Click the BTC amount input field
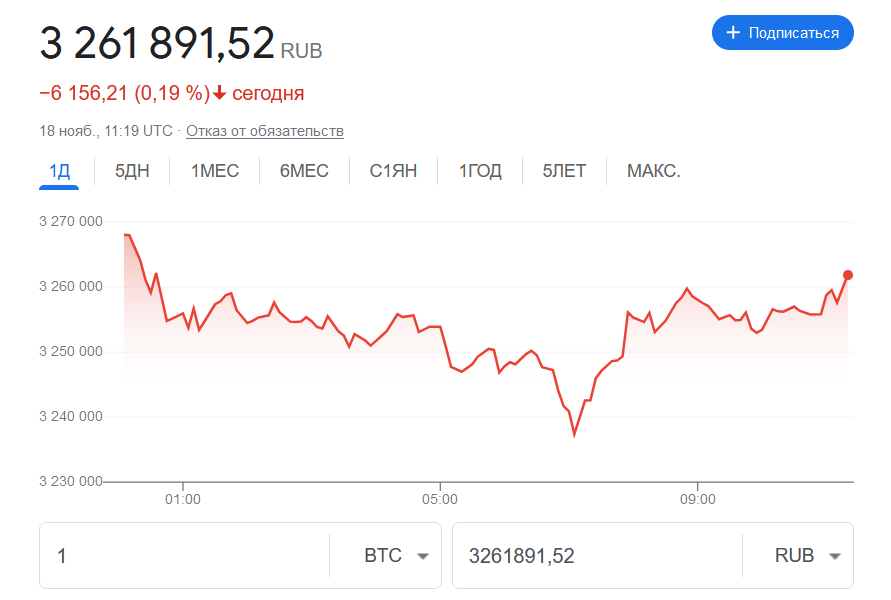891x600 pixels. point(185,556)
